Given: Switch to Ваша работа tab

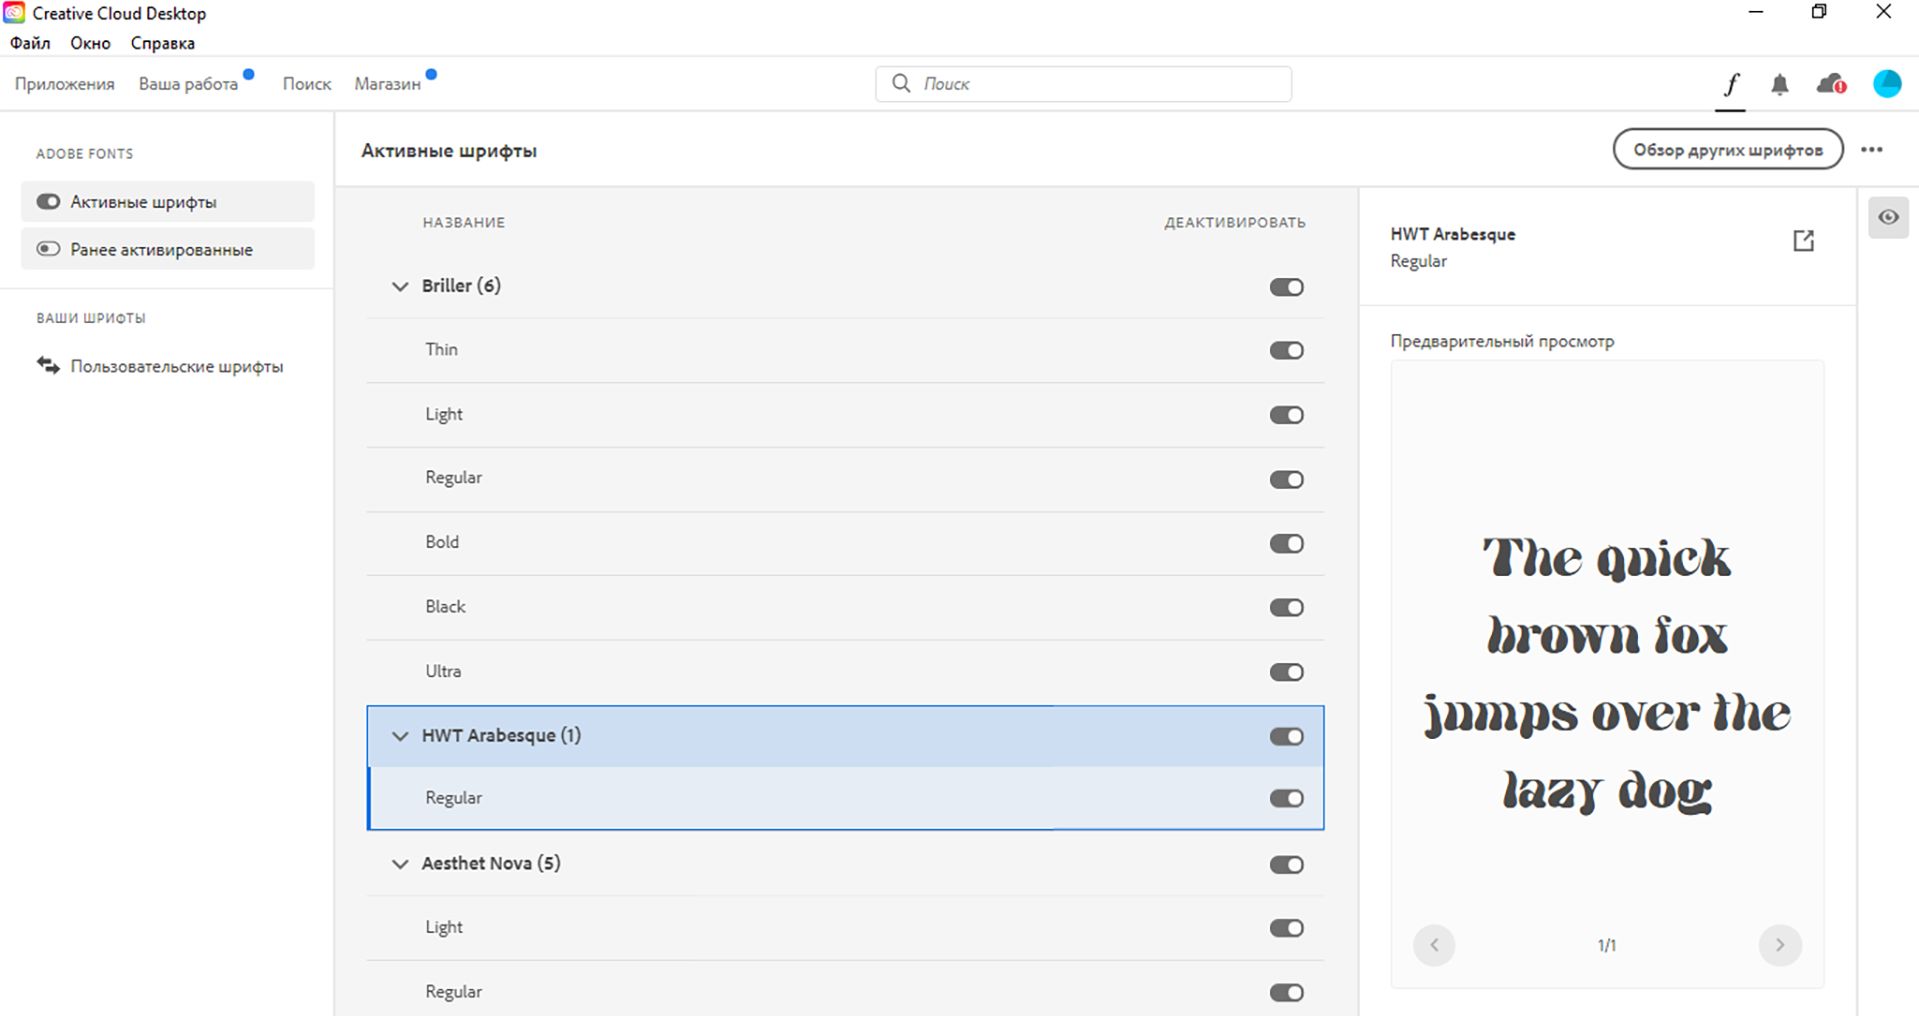Looking at the screenshot, I should (188, 84).
